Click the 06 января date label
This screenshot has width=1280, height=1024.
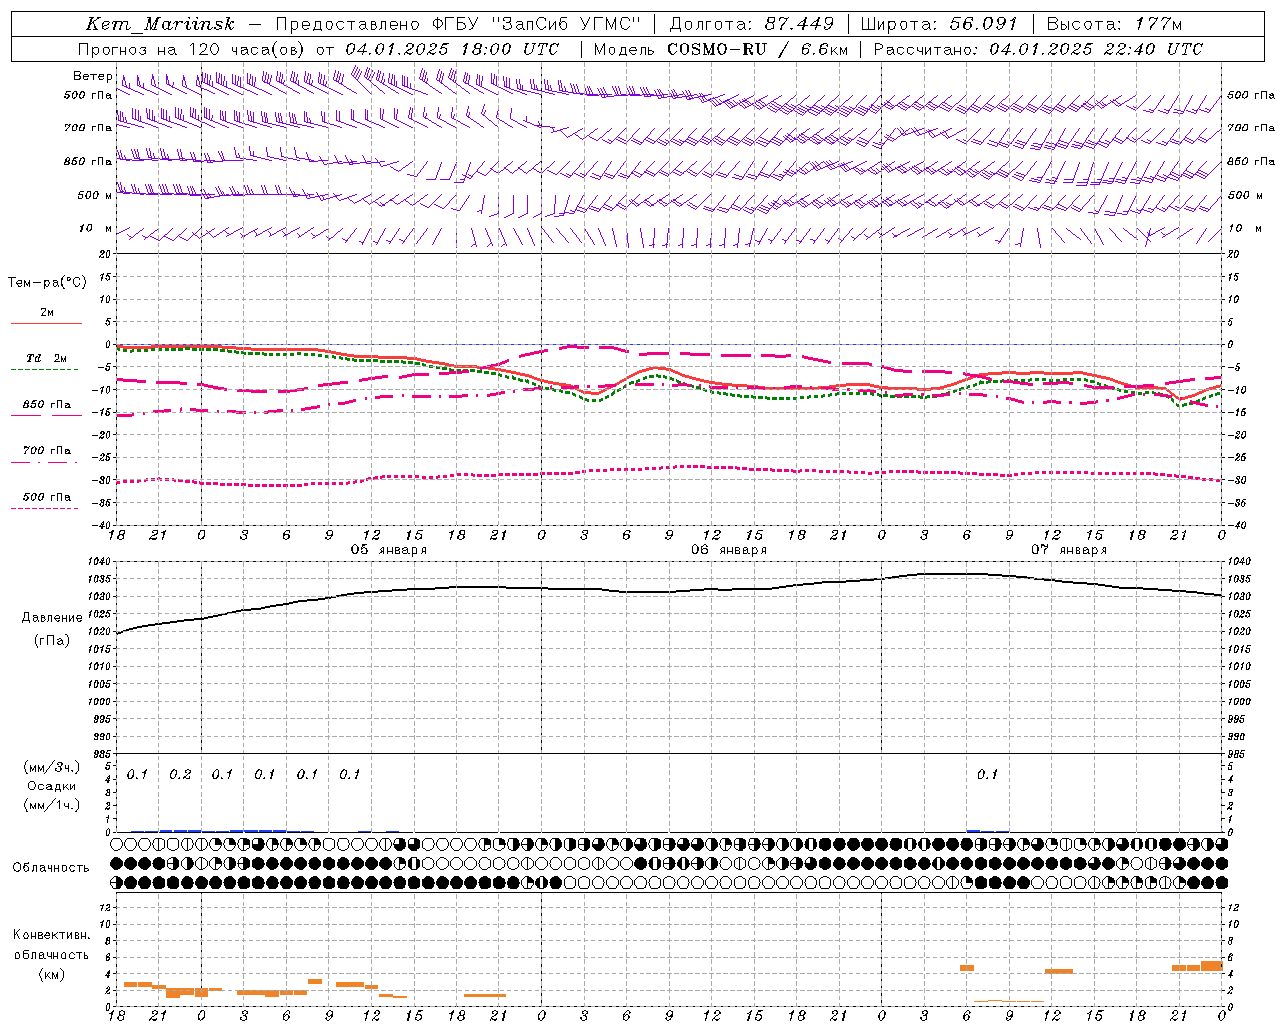point(729,550)
